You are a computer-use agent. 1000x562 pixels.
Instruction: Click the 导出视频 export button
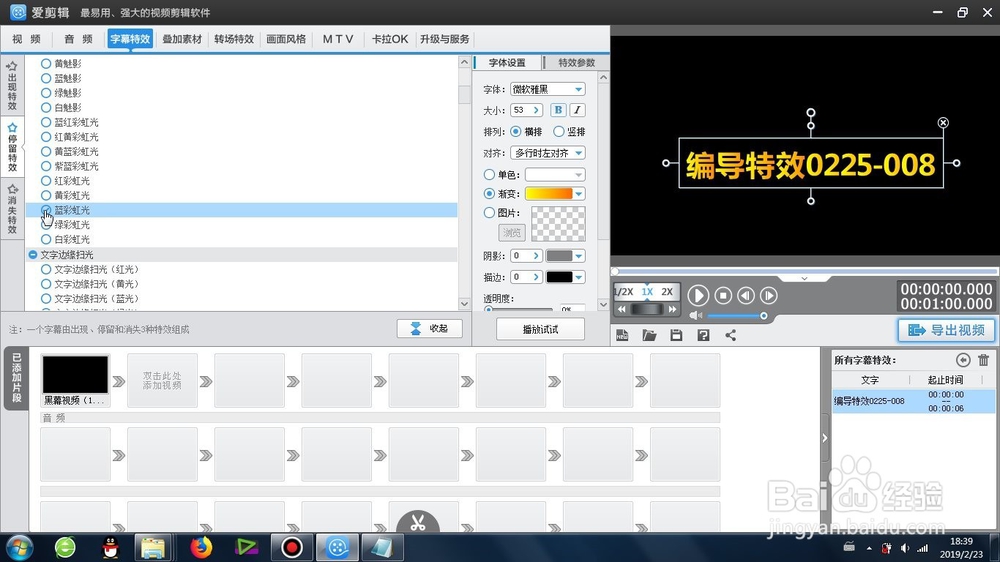[x=946, y=330]
